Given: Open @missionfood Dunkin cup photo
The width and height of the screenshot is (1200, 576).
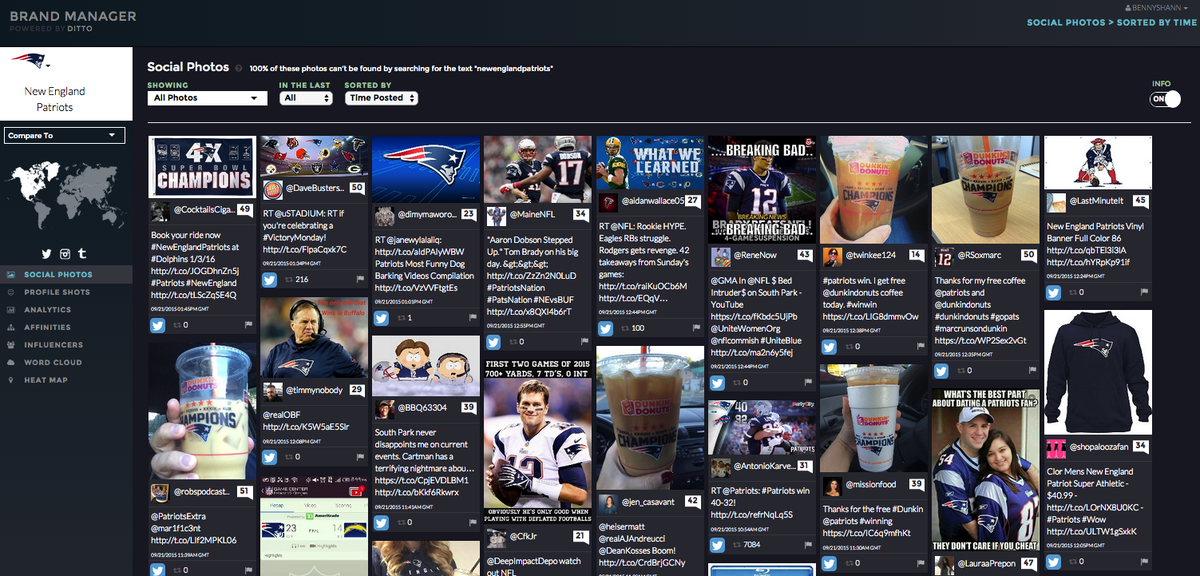Looking at the screenshot, I should [874, 419].
